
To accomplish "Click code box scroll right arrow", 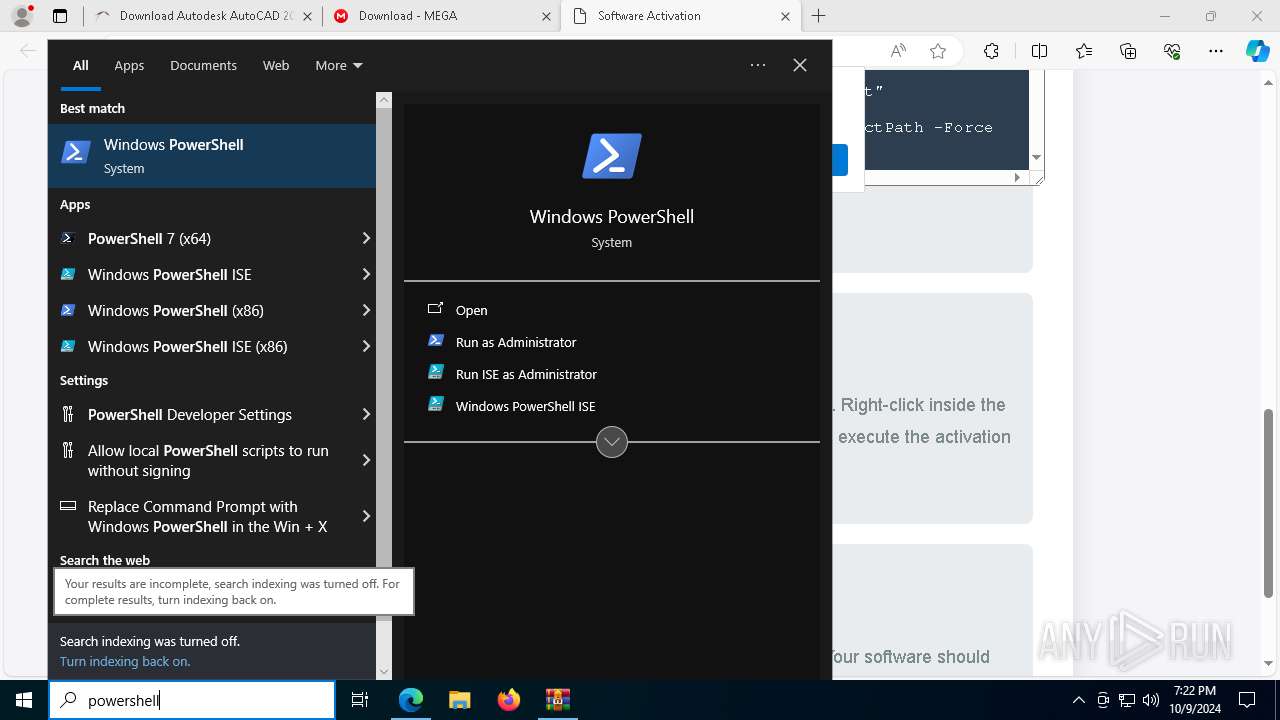I will (1017, 177).
